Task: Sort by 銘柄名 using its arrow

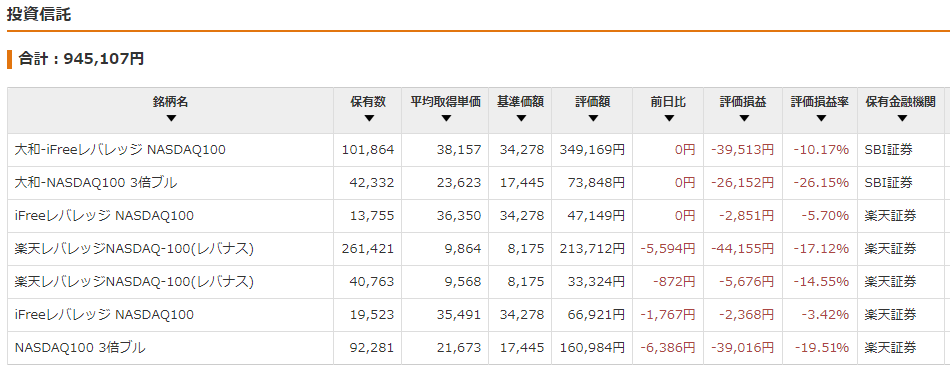Action: pos(171,119)
